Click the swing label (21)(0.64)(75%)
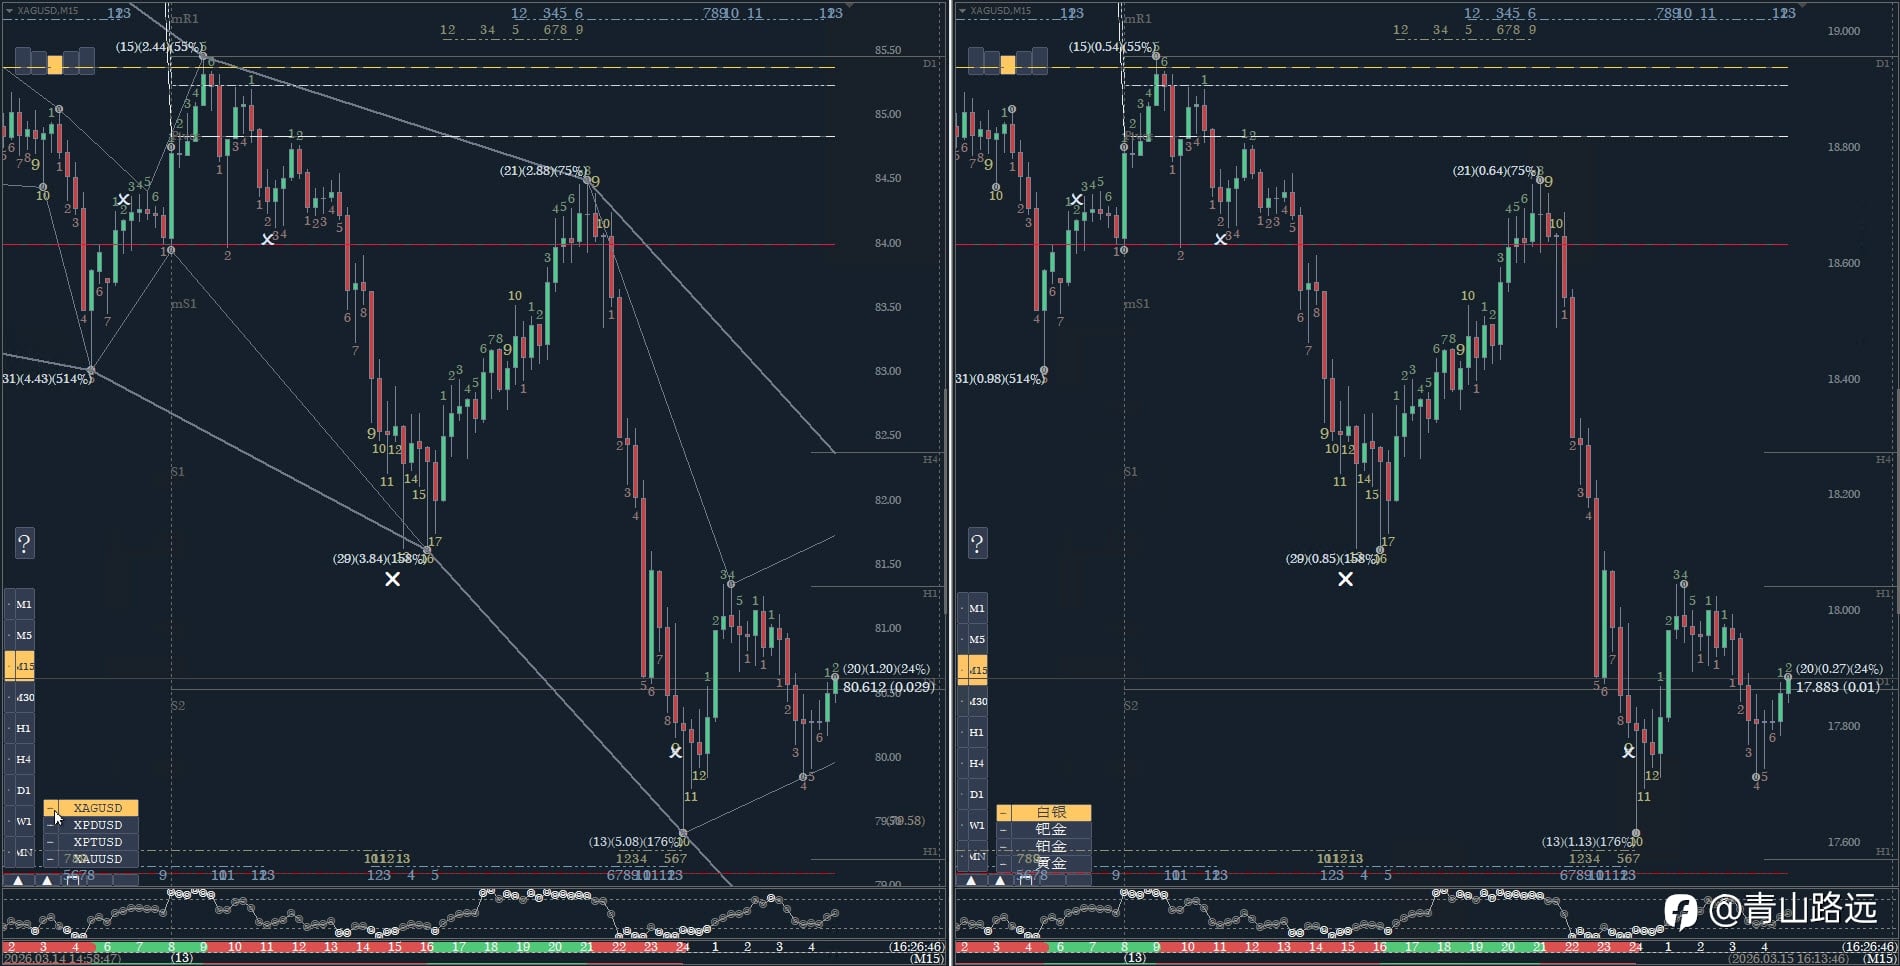Screen dimensions: 1900x966 1497,171
